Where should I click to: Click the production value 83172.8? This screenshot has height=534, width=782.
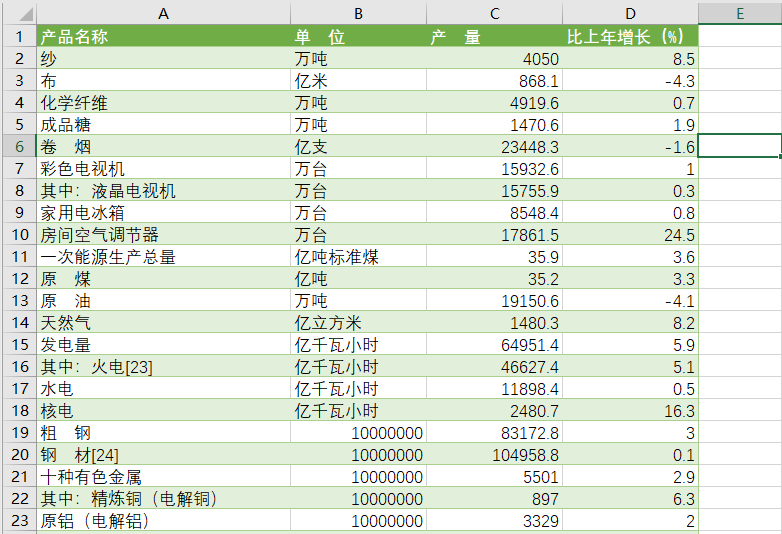495,432
